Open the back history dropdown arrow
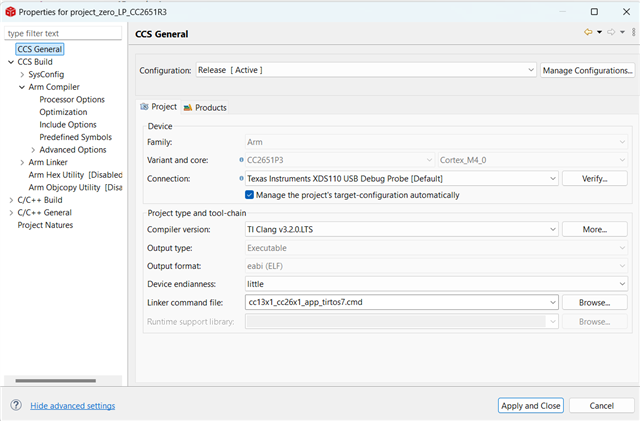The height and width of the screenshot is (421, 640). (x=600, y=32)
